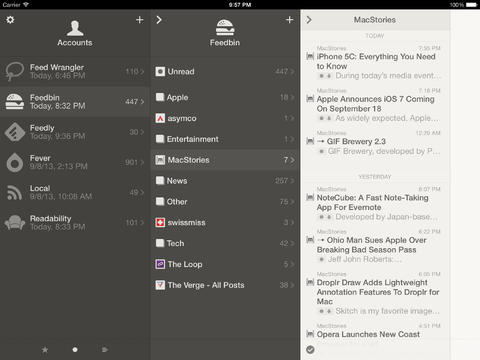Viewport: 480px width, 360px height.
Task: Collapse Feedbin panel with header chevron
Action: coord(159,20)
